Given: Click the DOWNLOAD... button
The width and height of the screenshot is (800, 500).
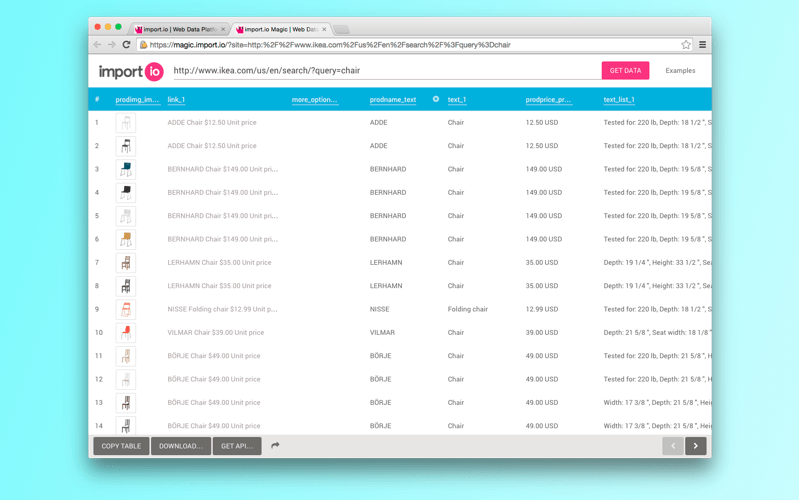Looking at the screenshot, I should [x=181, y=446].
